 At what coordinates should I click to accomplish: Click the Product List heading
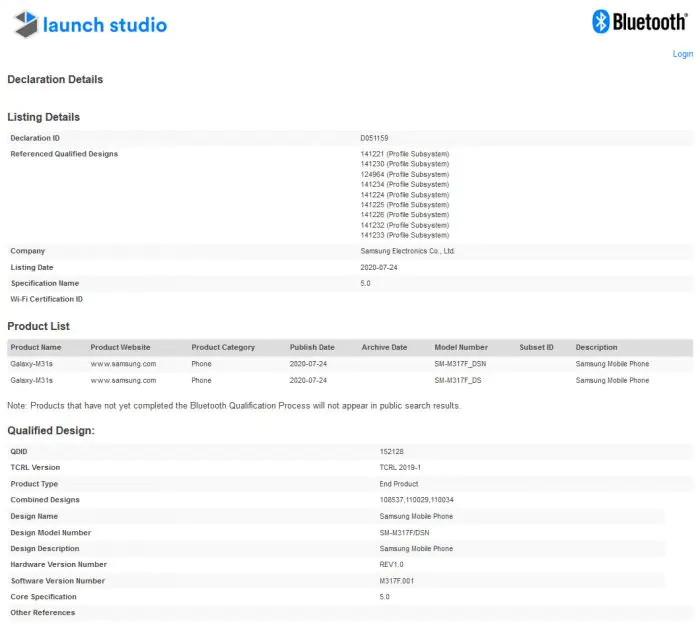[x=38, y=326]
